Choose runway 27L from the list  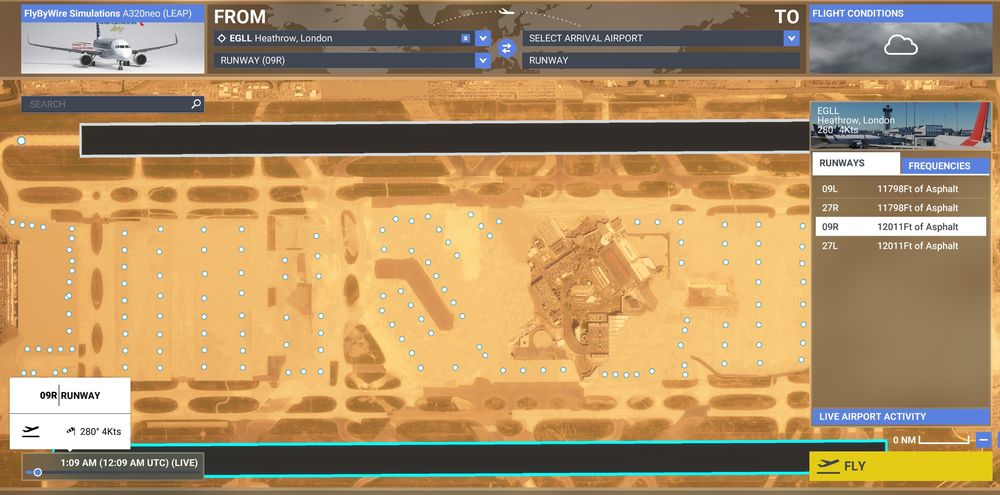(899, 246)
